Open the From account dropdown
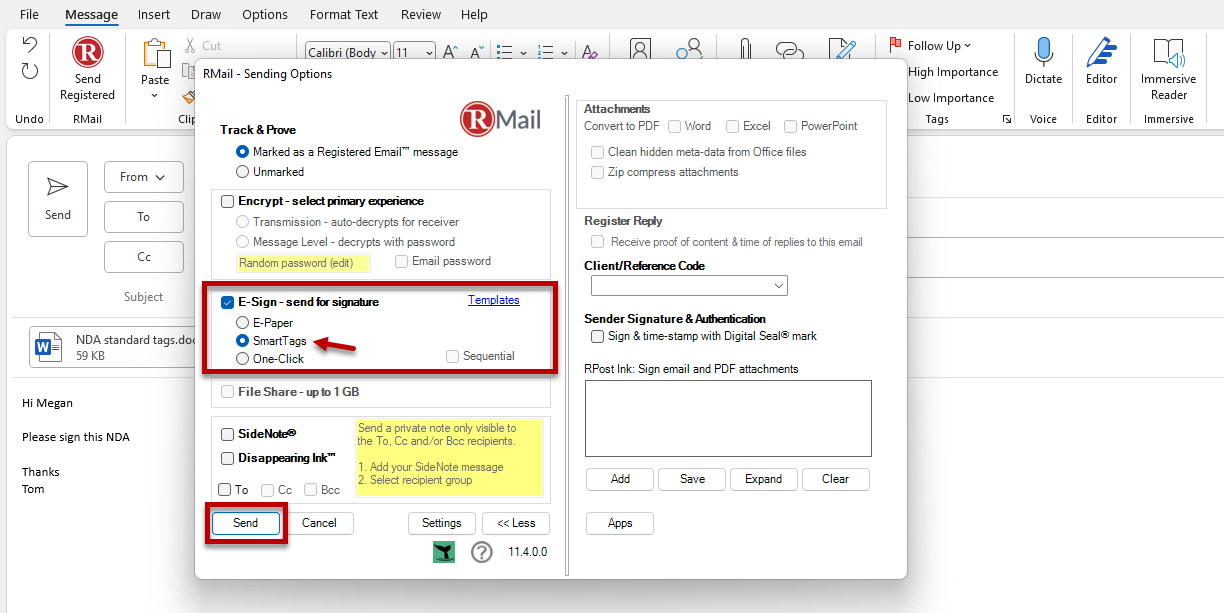Viewport: 1224px width, 613px height. click(x=144, y=177)
